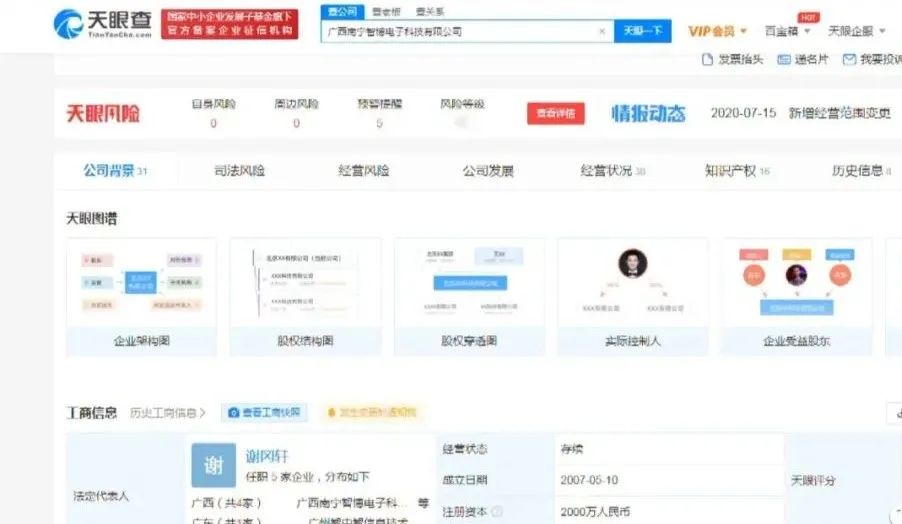Switch to the 经营风险 tab
This screenshot has width=902, height=524.
click(x=364, y=170)
